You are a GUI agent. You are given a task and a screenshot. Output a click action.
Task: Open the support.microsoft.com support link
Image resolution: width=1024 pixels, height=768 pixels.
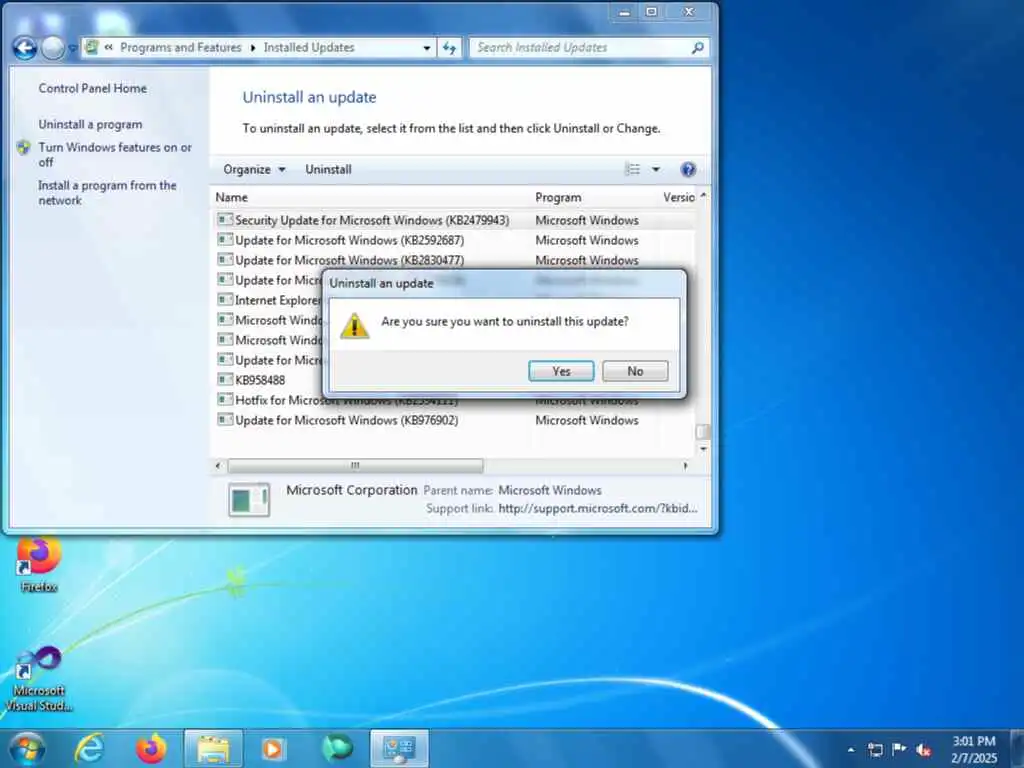598,508
